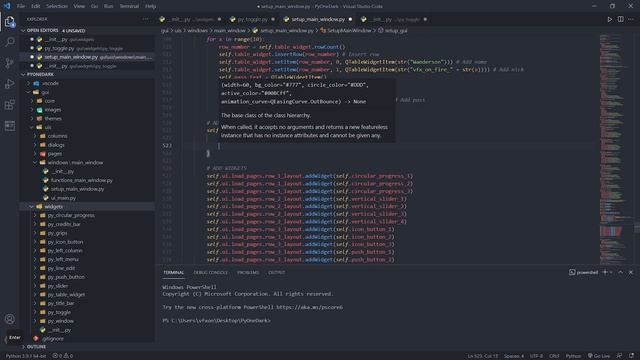640x360 pixels.
Task: Click line number 523 in the gutter
Action: pos(167,146)
